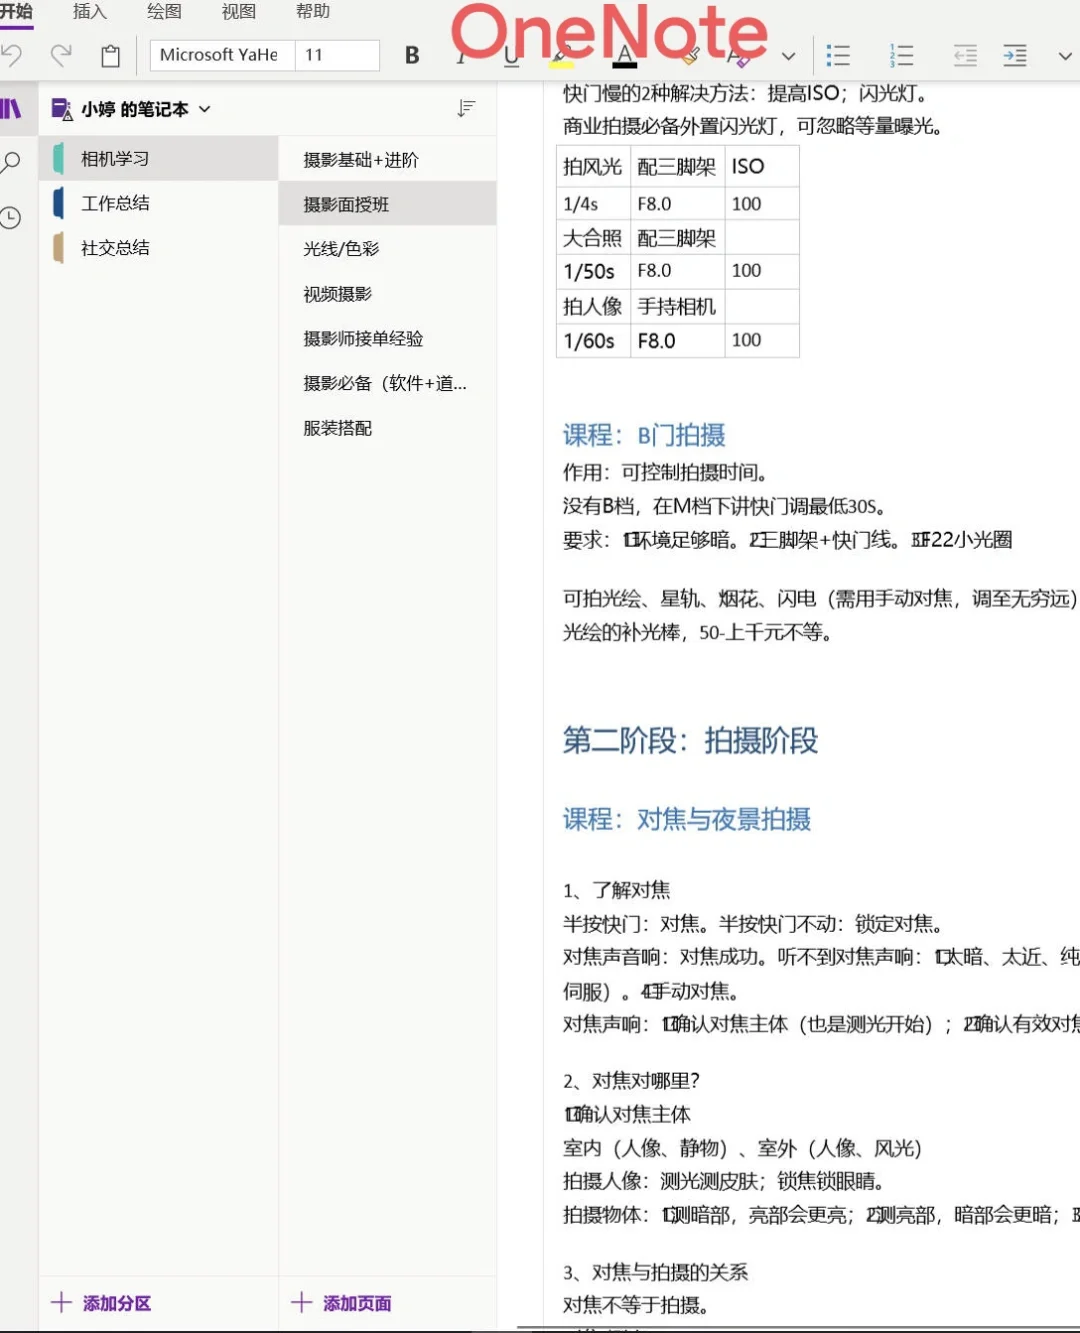Open the 插入 menu
The width and height of the screenshot is (1080, 1333).
pyautogui.click(x=89, y=12)
